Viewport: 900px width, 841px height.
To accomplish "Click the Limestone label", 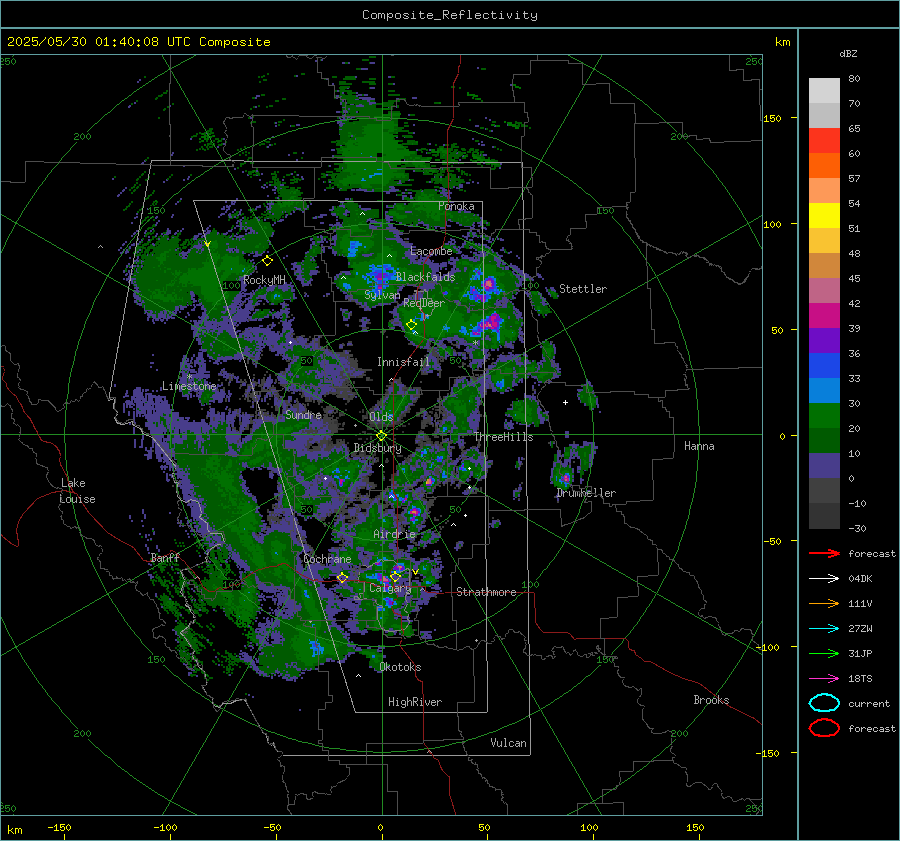I will pyautogui.click(x=189, y=386).
